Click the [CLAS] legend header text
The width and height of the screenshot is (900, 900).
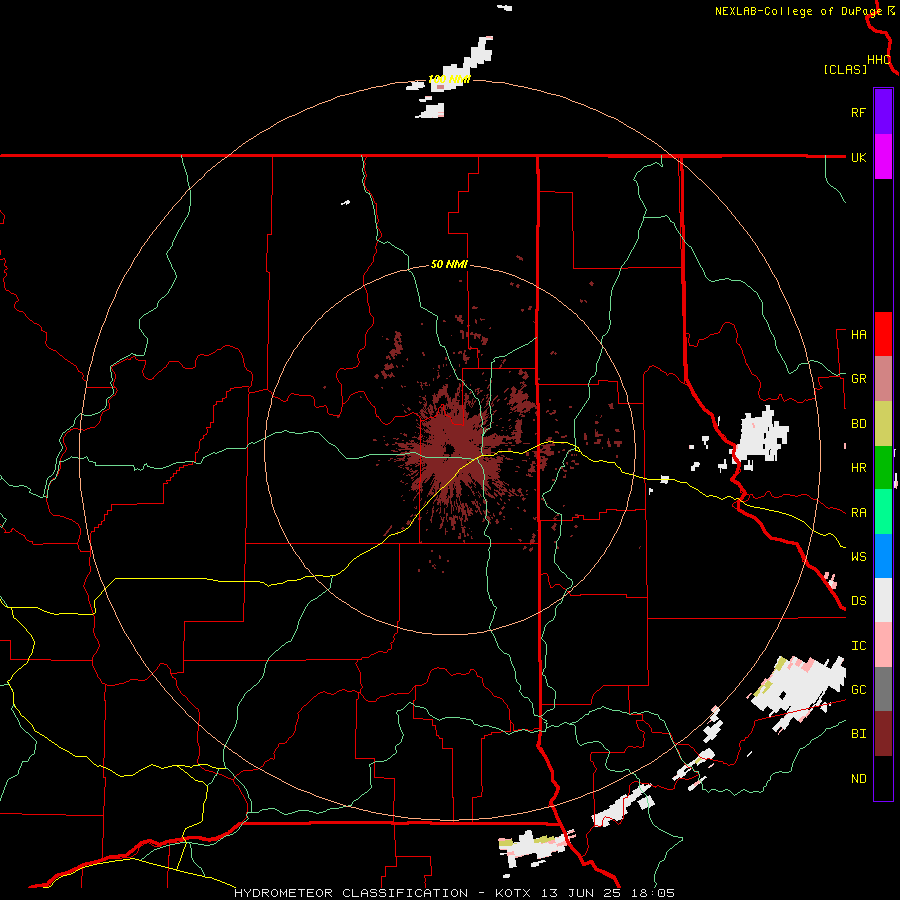click(845, 70)
